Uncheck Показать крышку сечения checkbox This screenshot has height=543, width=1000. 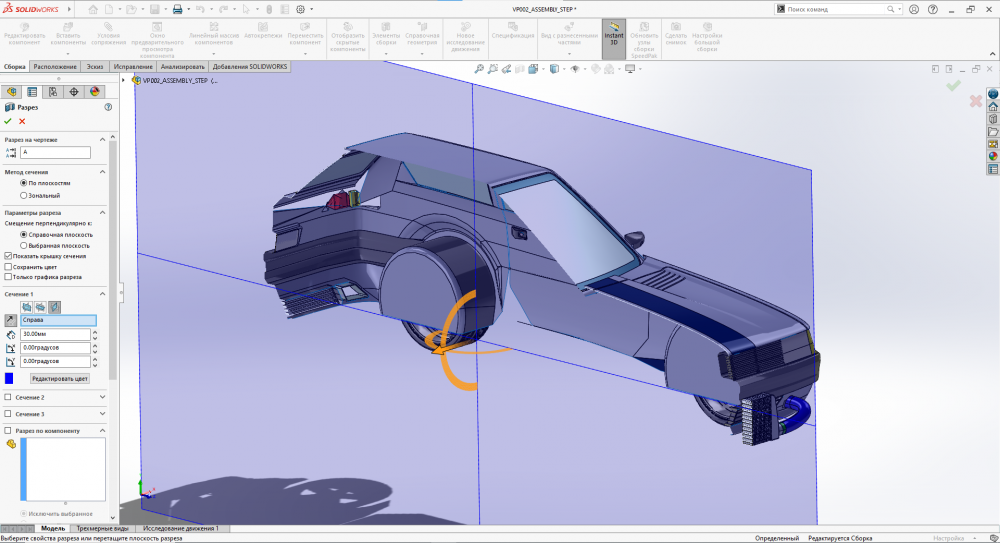(9, 256)
